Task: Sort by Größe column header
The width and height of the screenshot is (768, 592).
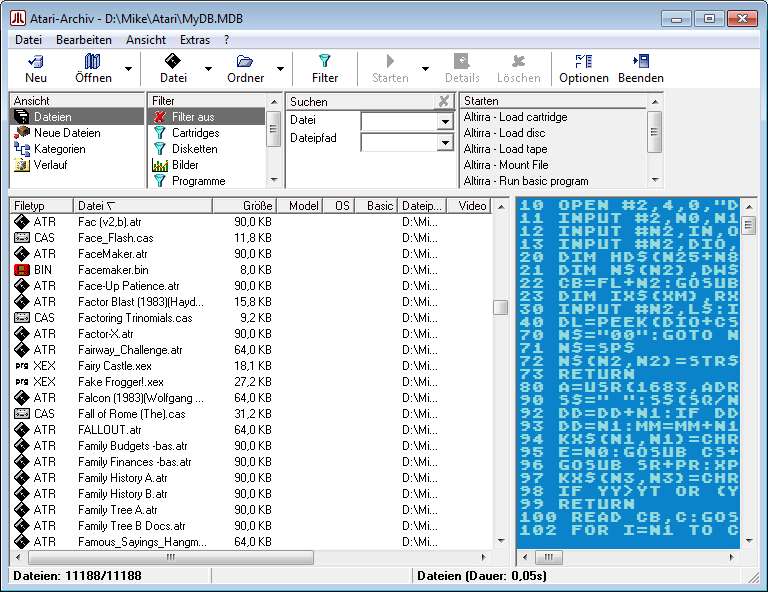Action: point(244,206)
